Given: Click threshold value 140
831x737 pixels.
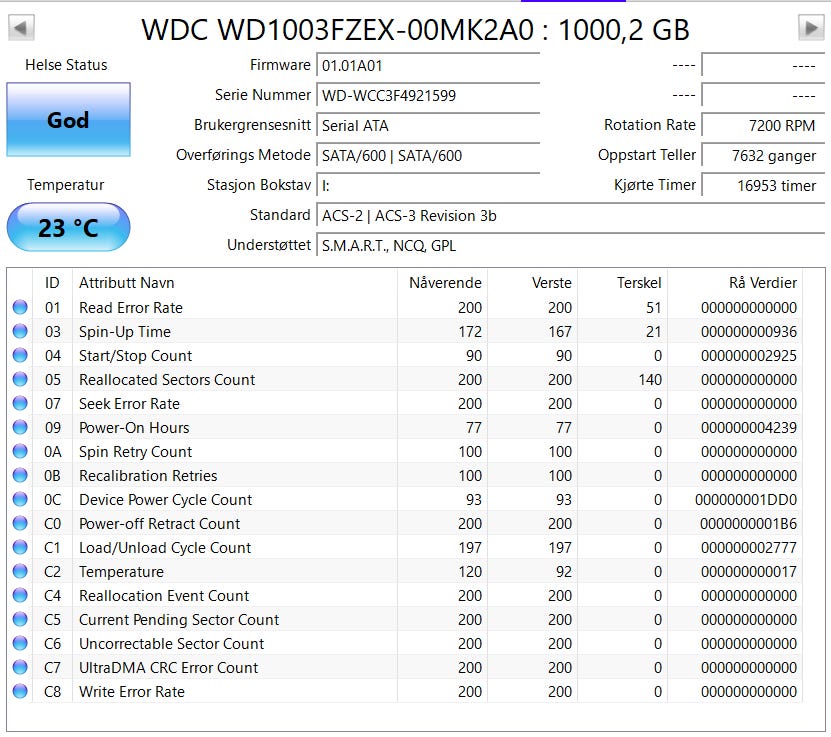Looking at the screenshot, I should 650,379.
